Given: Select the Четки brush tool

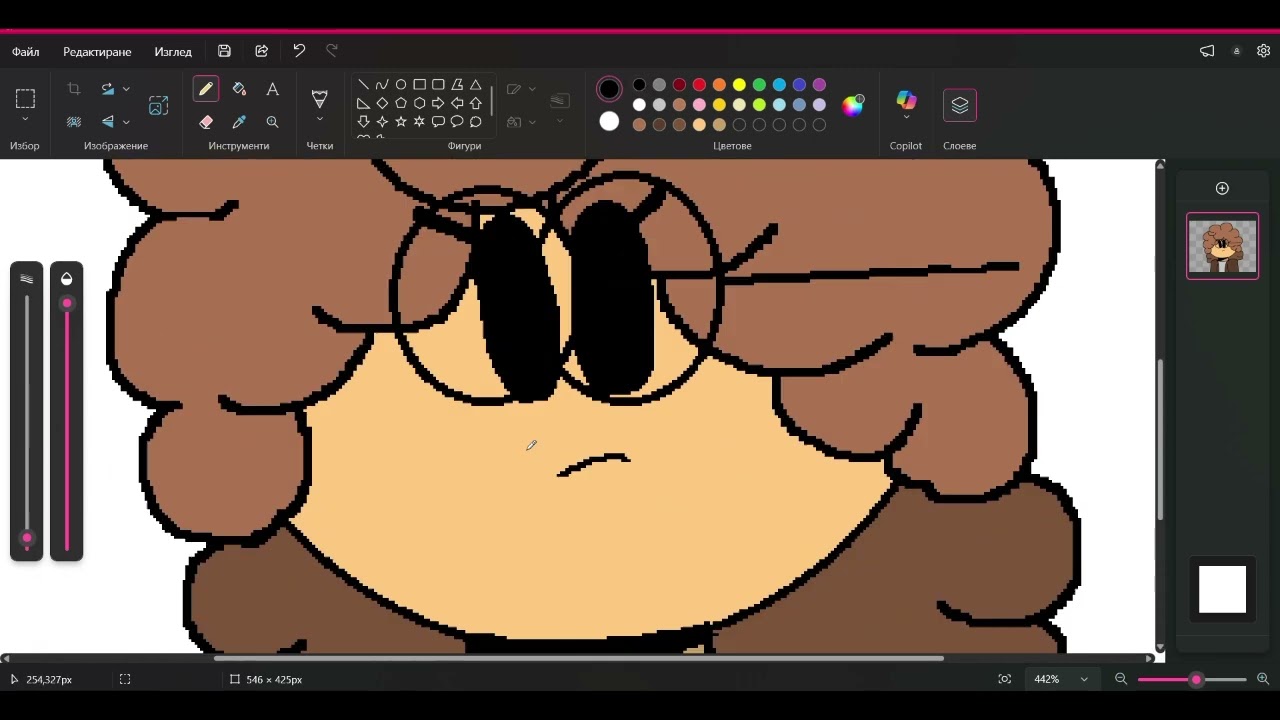Looking at the screenshot, I should (x=320, y=98).
